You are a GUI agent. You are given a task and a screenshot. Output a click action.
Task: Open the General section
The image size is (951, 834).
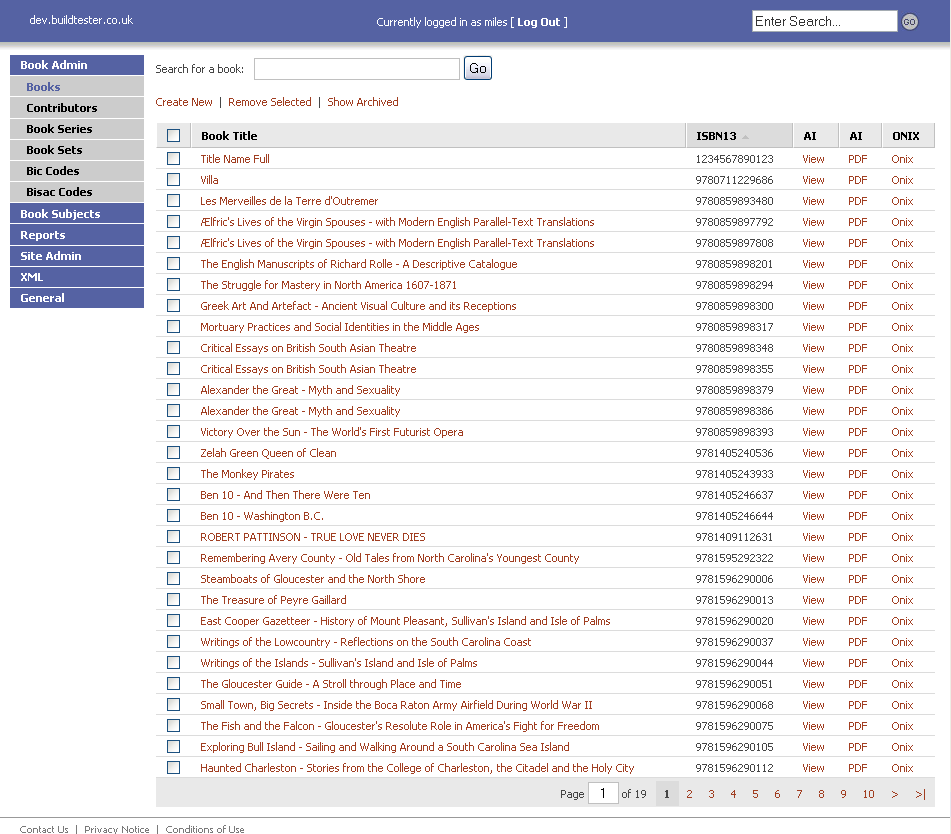tap(77, 298)
